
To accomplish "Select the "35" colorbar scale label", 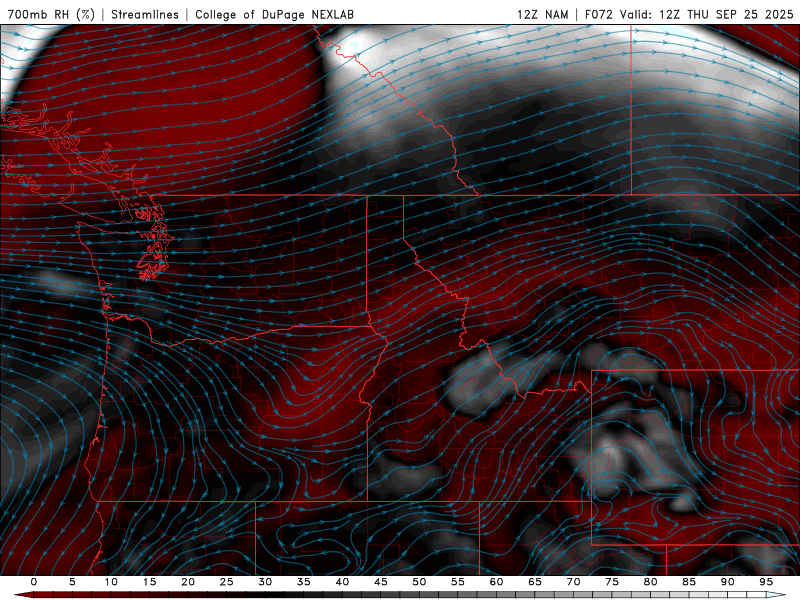I will pos(304,582).
